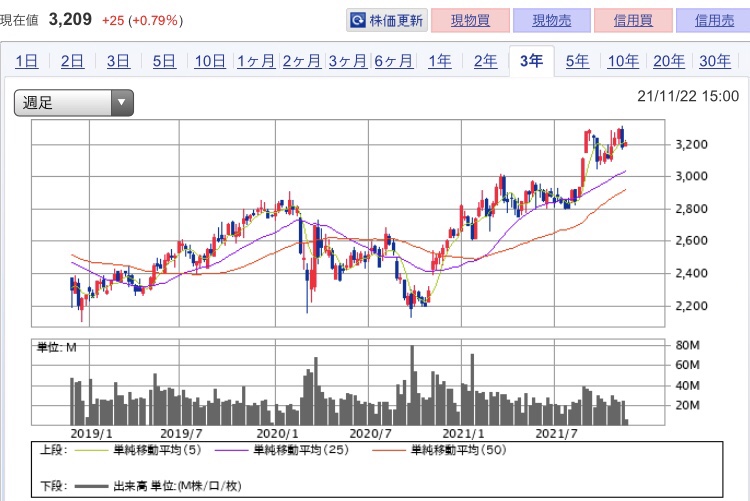Switch chart to 3日 range
Screen dimensions: 750x501
(x=118, y=61)
